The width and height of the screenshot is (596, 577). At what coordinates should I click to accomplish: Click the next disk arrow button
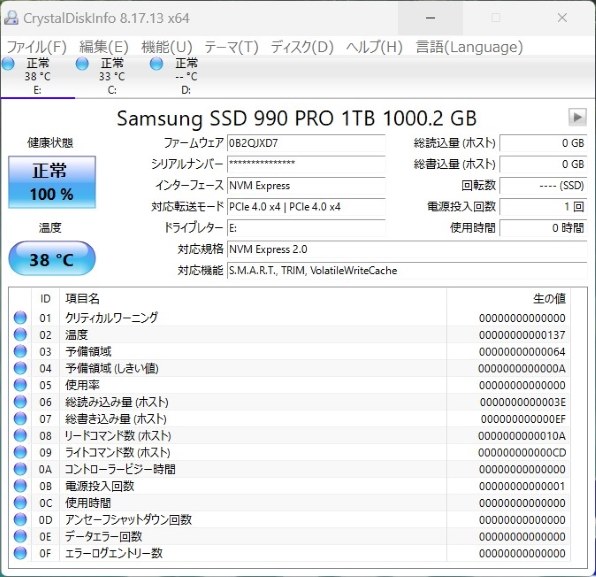point(577,117)
